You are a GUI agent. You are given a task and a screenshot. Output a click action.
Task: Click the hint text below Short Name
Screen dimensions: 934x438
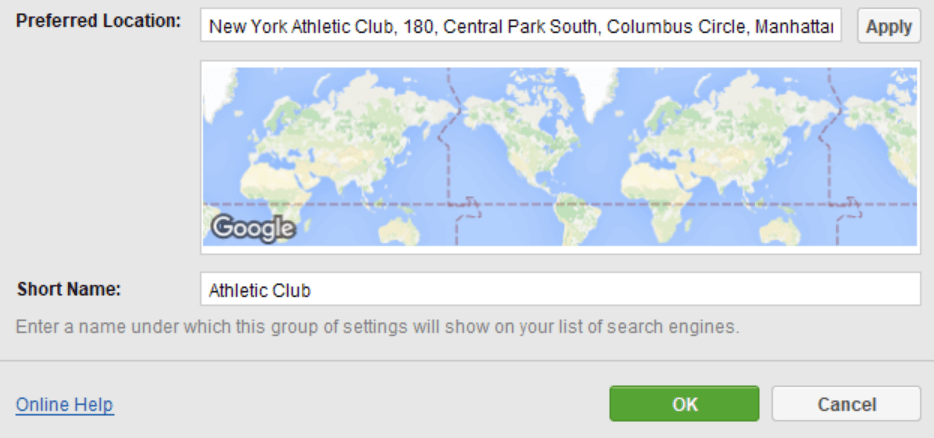coord(377,327)
